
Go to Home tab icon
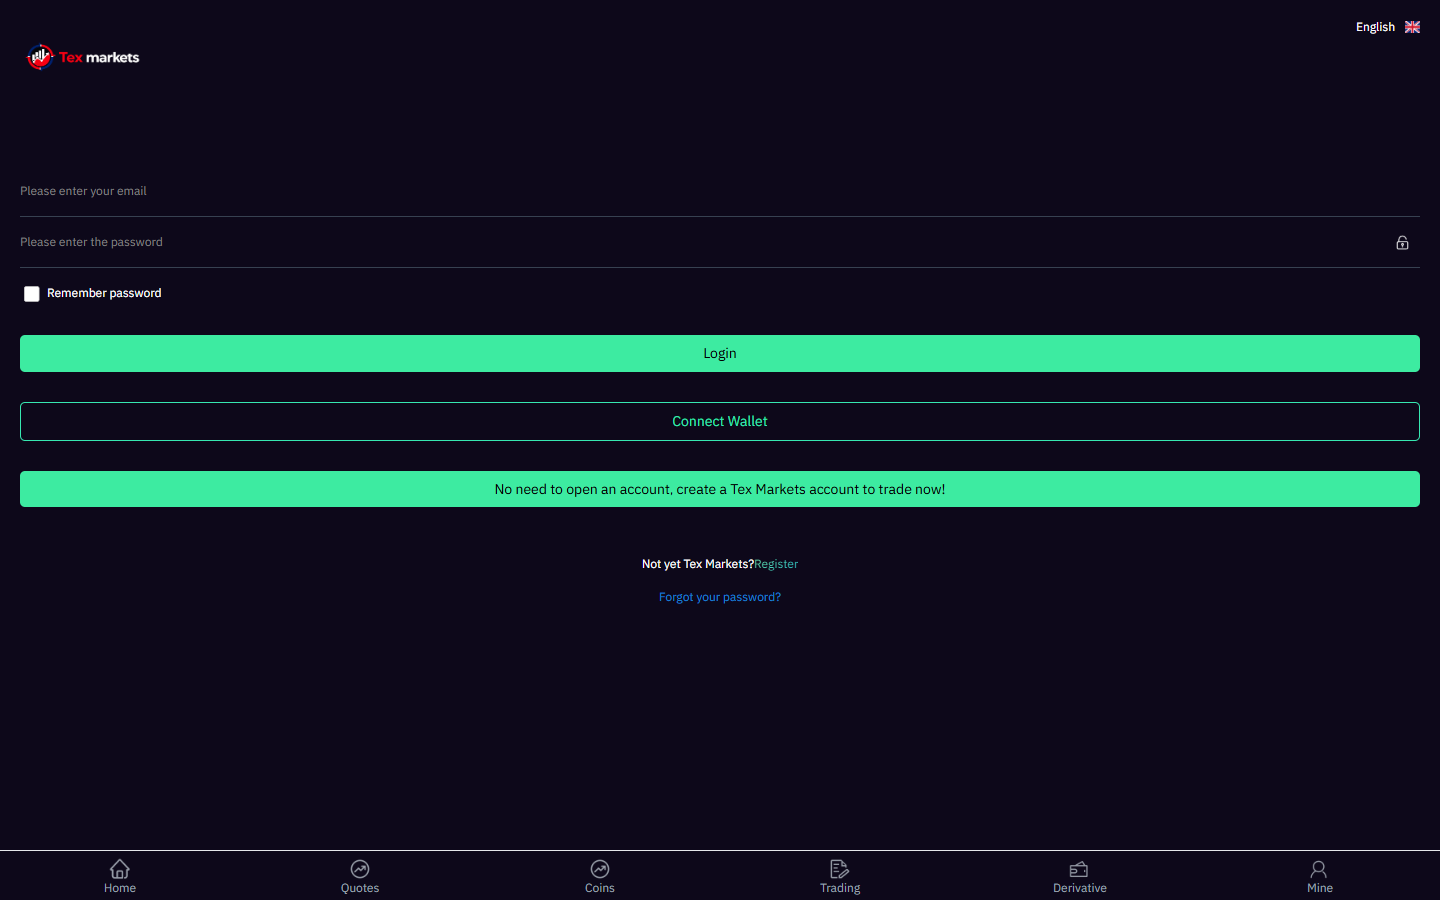[x=120, y=868]
